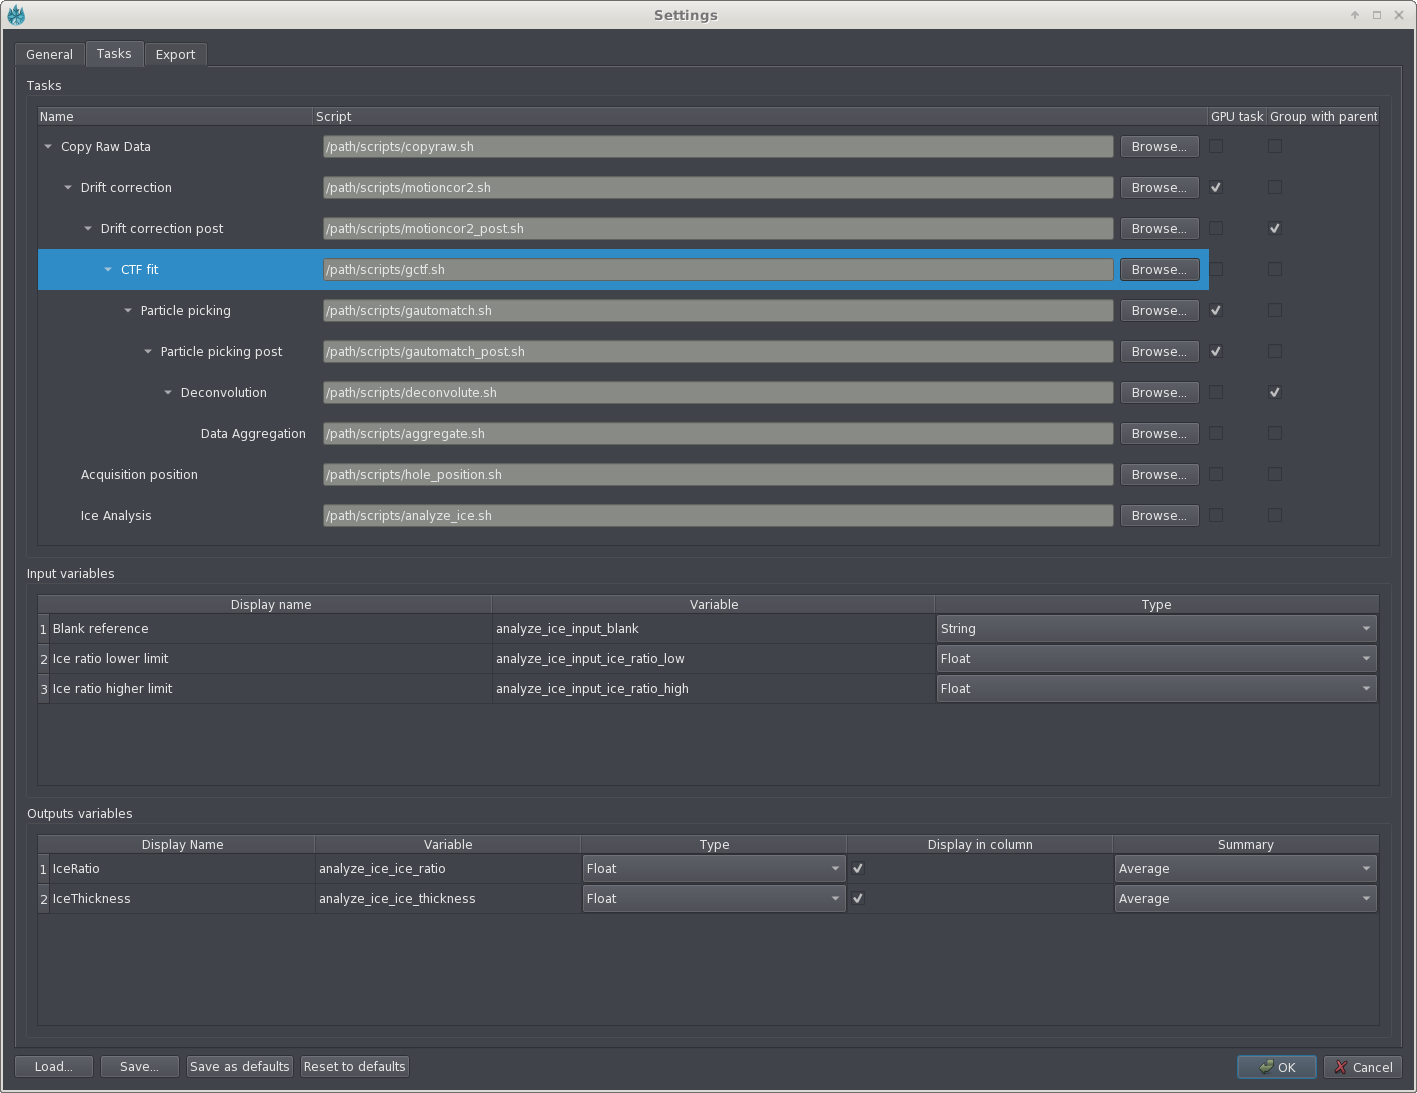This screenshot has height=1093, width=1417.
Task: Click the Cancel button
Action: coord(1362,1067)
